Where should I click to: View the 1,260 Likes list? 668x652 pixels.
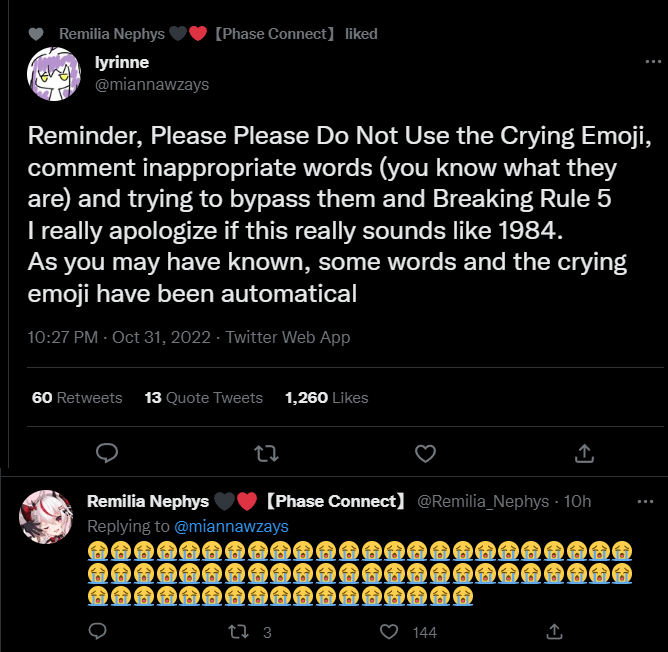326,398
